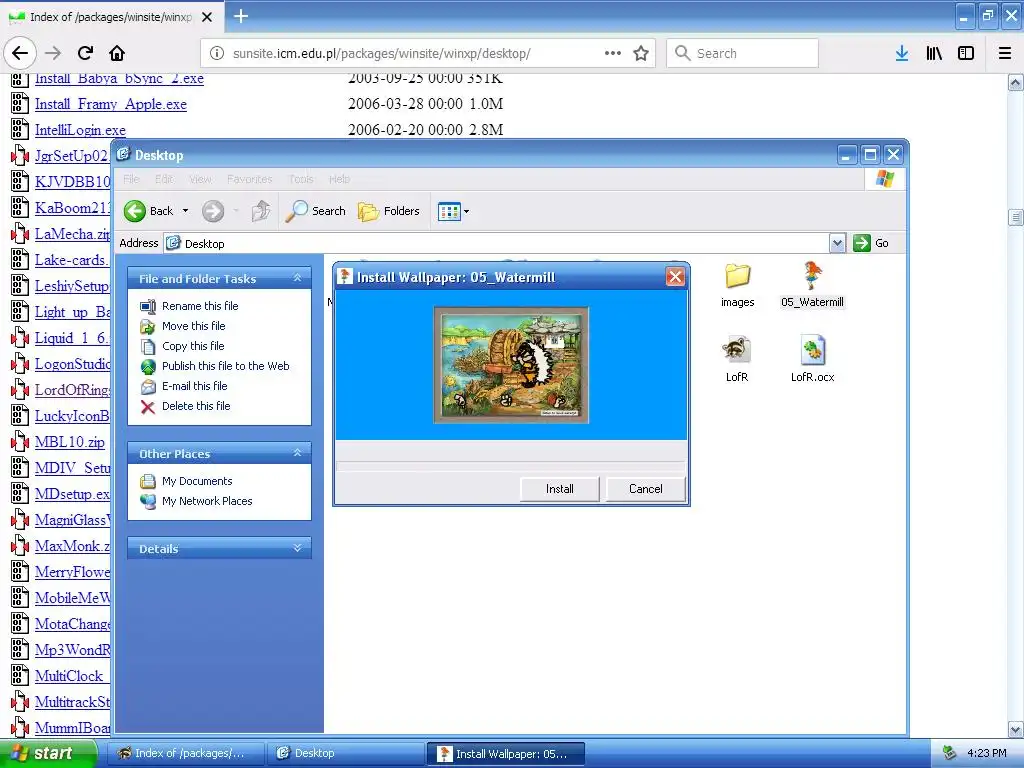Viewport: 1024px width, 768px height.
Task: Select the LofR application icon
Action: pos(737,350)
